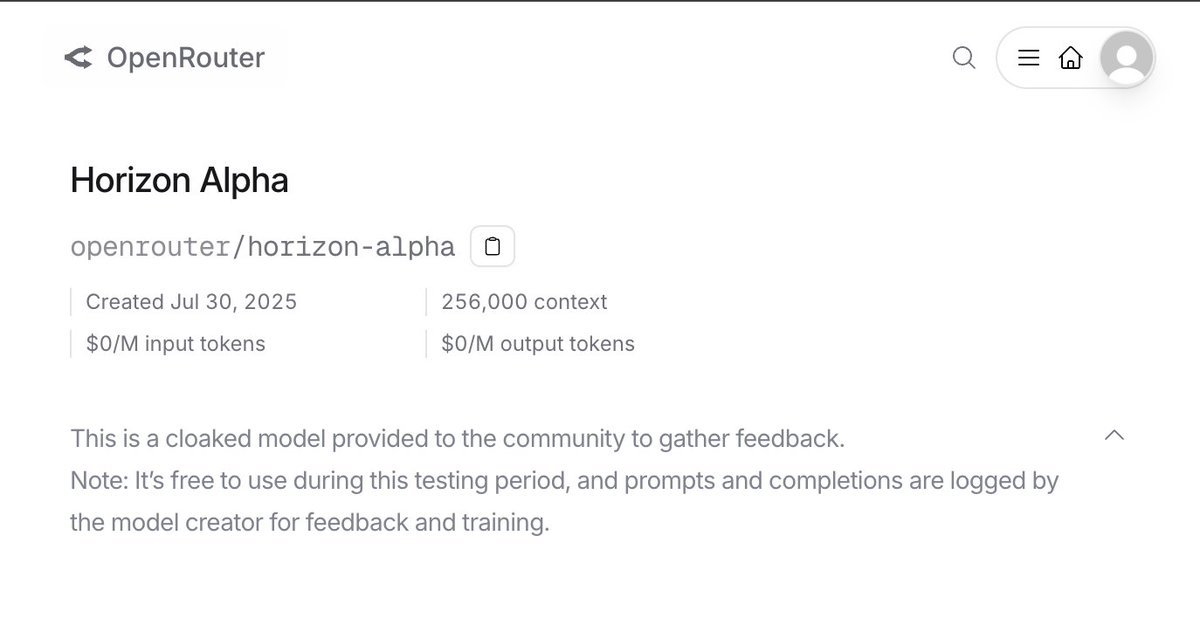Click the $0/M output tokens label
Screen dimensions: 1200x625
click(537, 344)
